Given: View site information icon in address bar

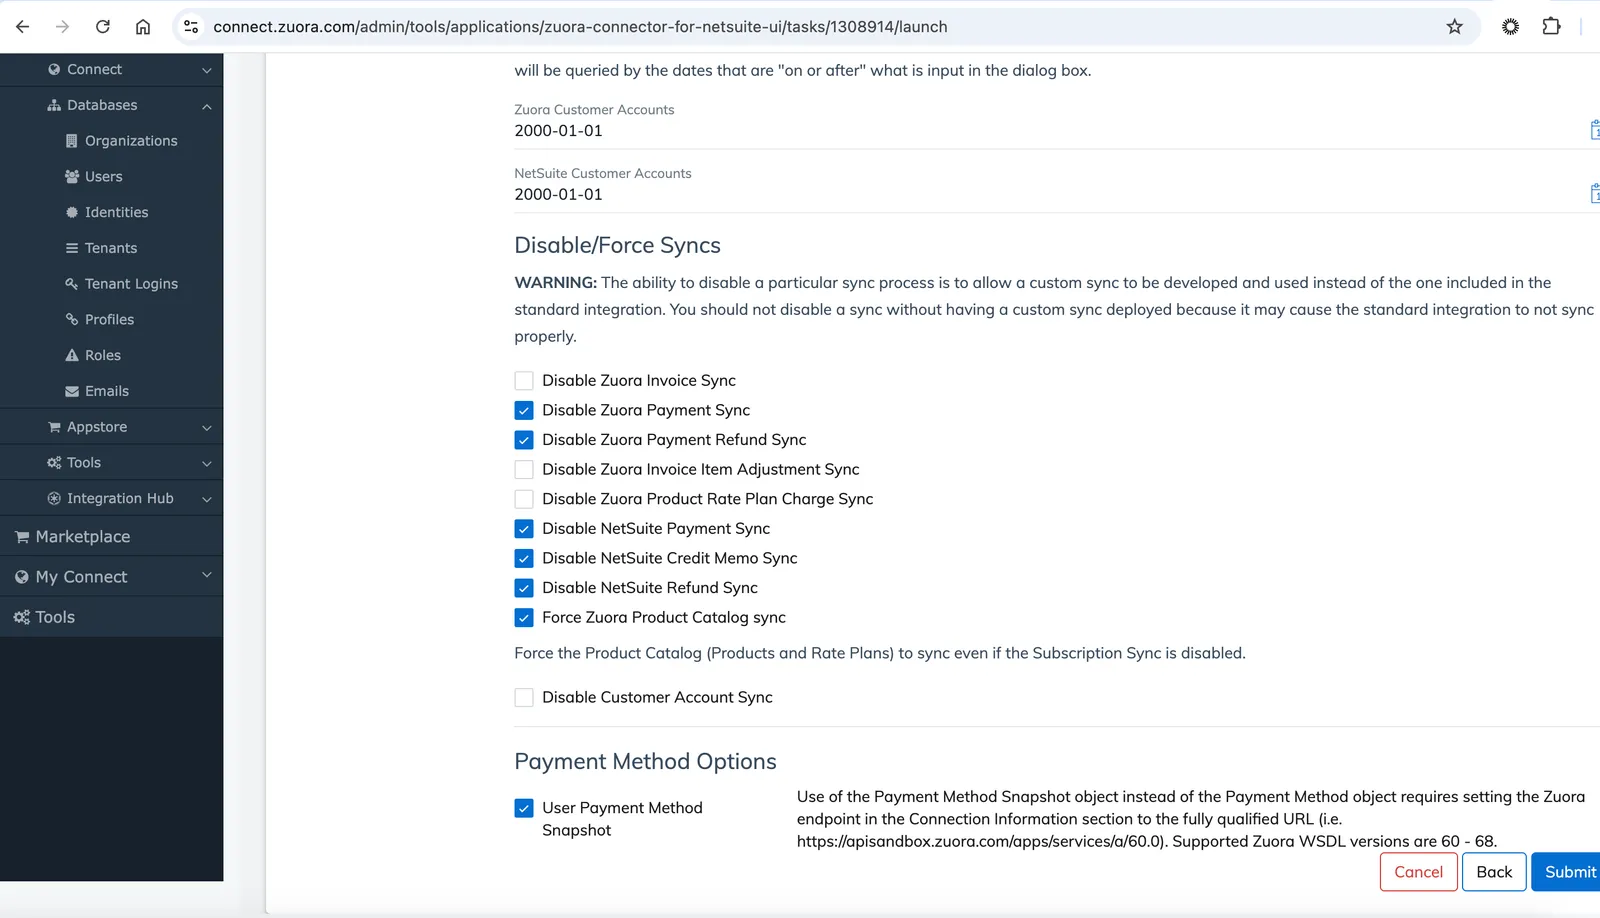Looking at the screenshot, I should (191, 27).
